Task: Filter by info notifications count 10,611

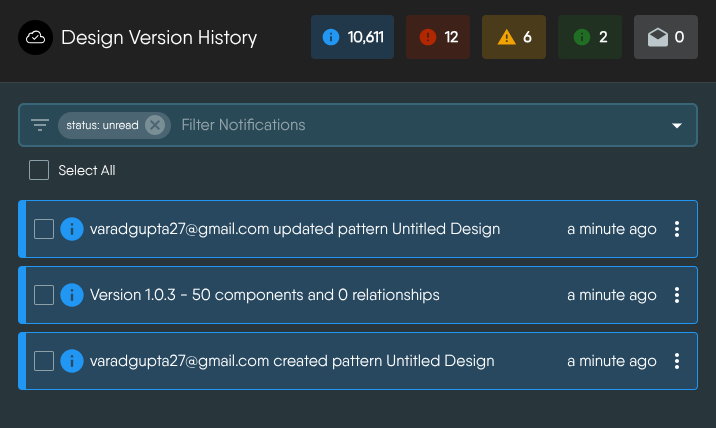Action: click(353, 37)
